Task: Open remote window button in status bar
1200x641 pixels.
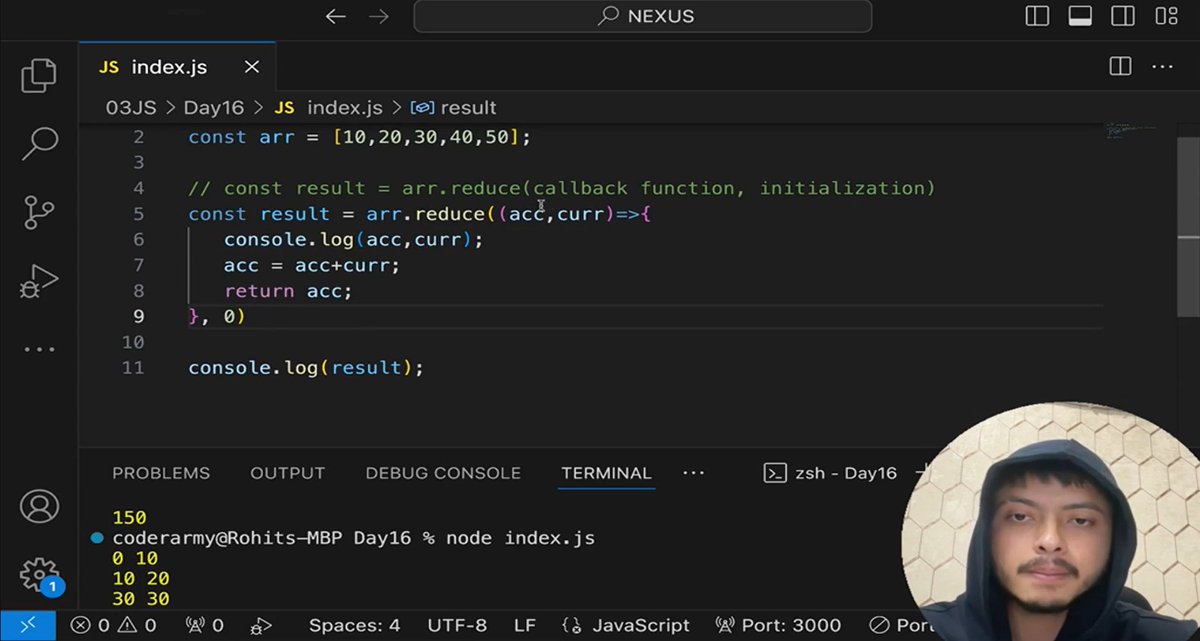Action: click(27, 625)
